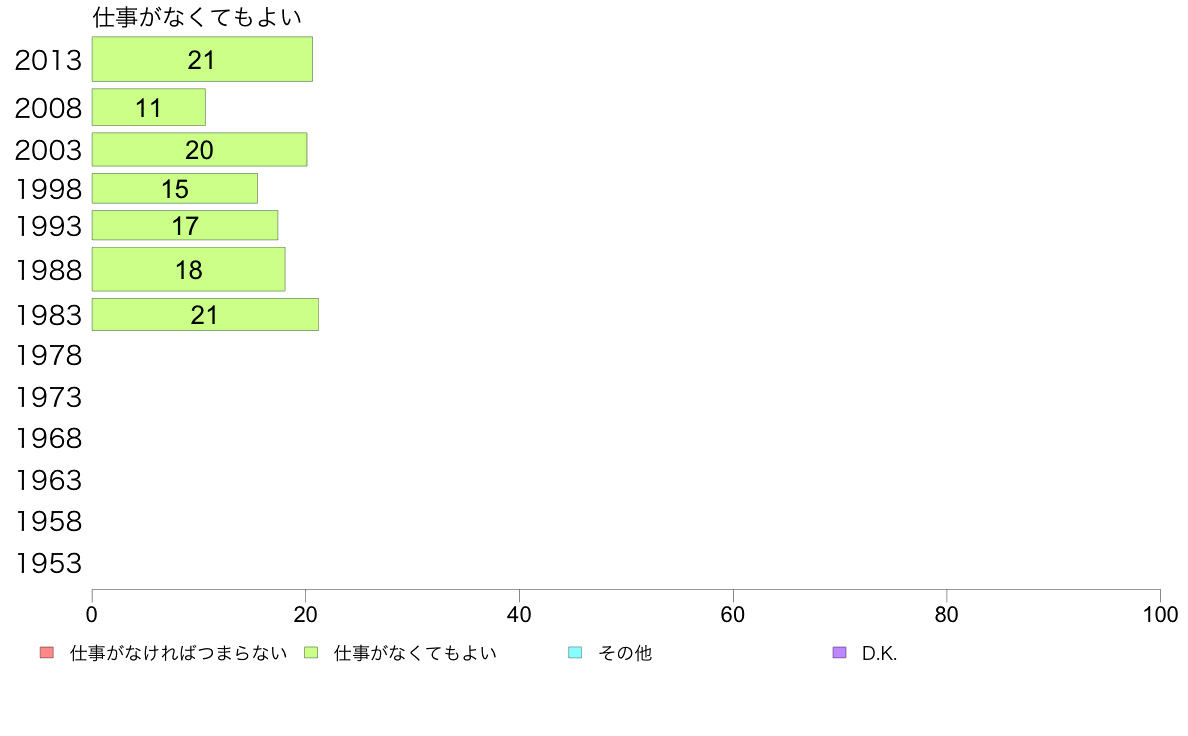Click the 40 axis tick label

[519, 615]
